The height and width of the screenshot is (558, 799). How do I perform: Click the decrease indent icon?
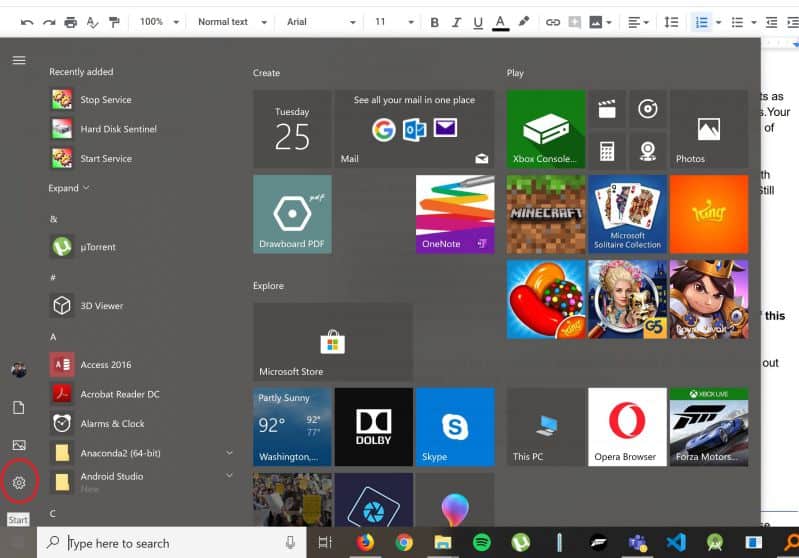pyautogui.click(x=771, y=22)
